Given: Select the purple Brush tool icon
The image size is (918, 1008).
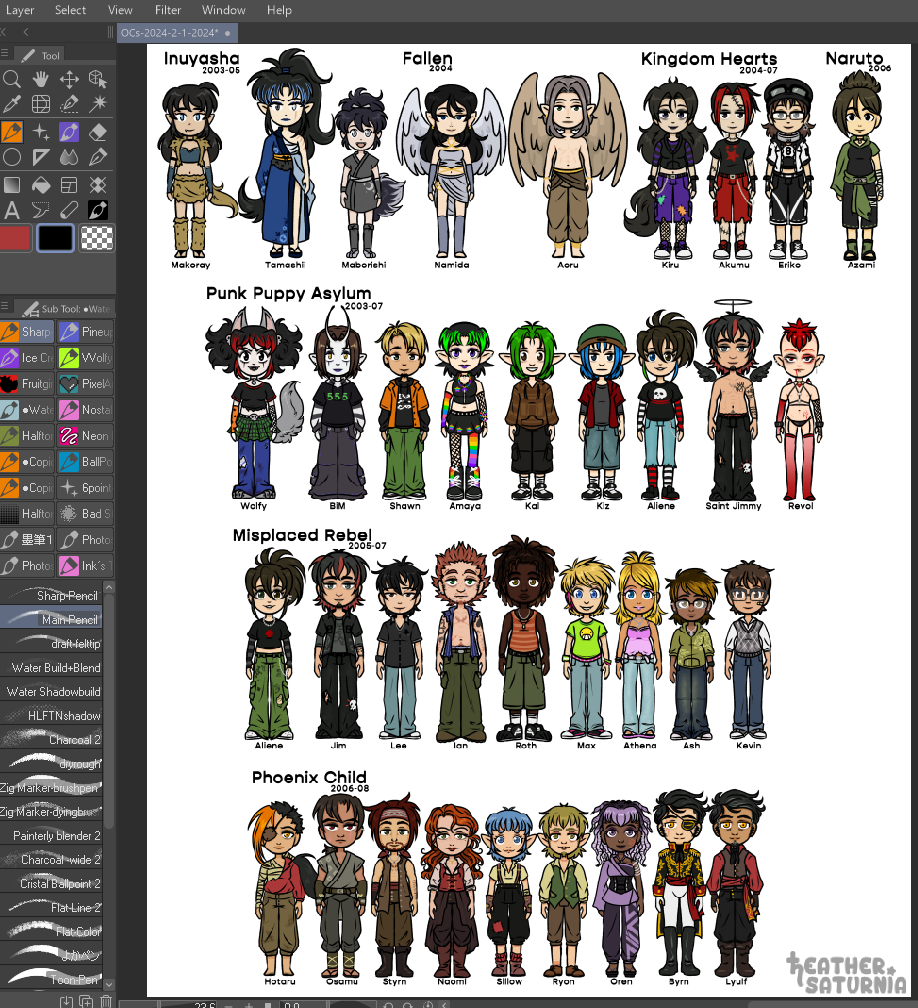Looking at the screenshot, I should tap(69, 132).
